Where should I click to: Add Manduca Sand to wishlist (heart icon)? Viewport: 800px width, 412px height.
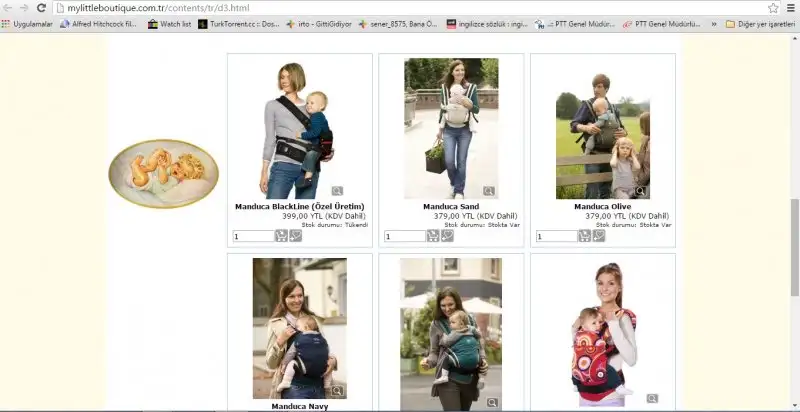447,236
